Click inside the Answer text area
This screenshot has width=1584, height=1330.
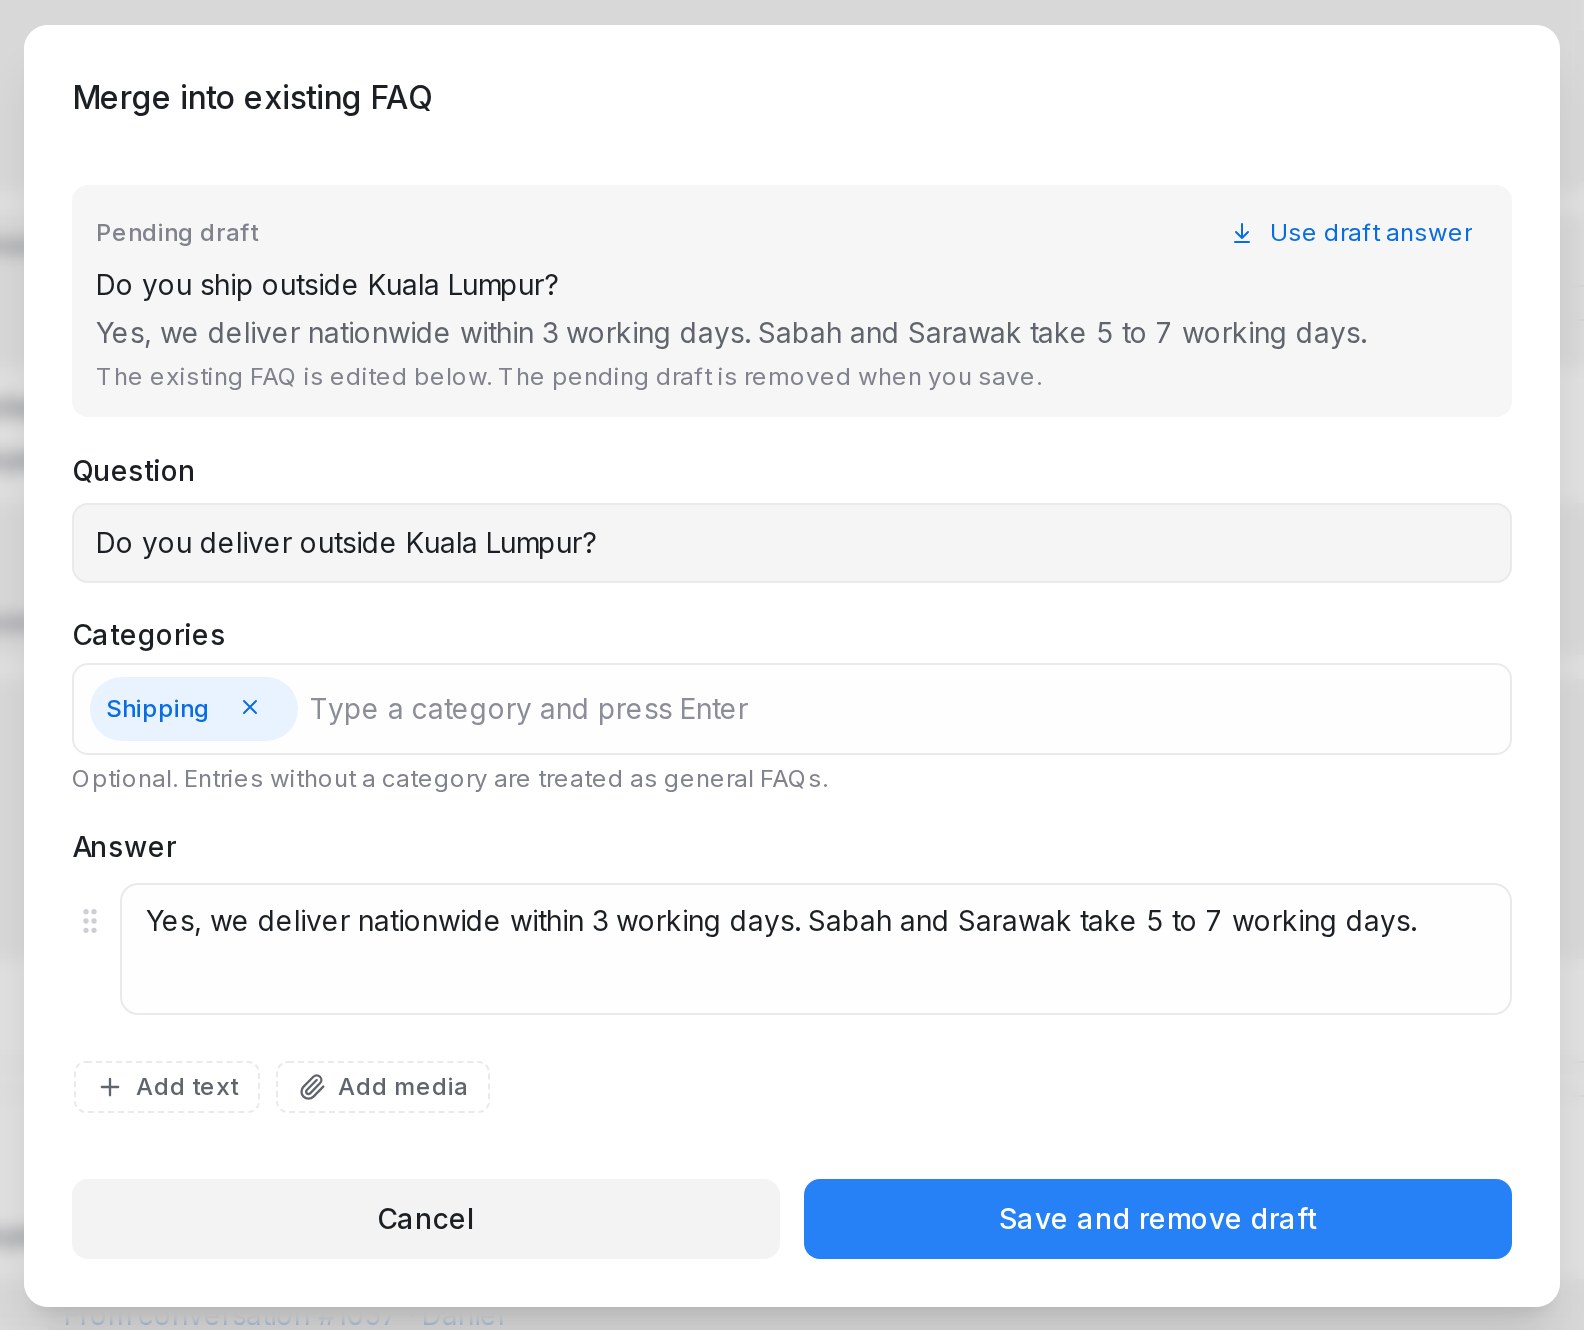tap(815, 948)
